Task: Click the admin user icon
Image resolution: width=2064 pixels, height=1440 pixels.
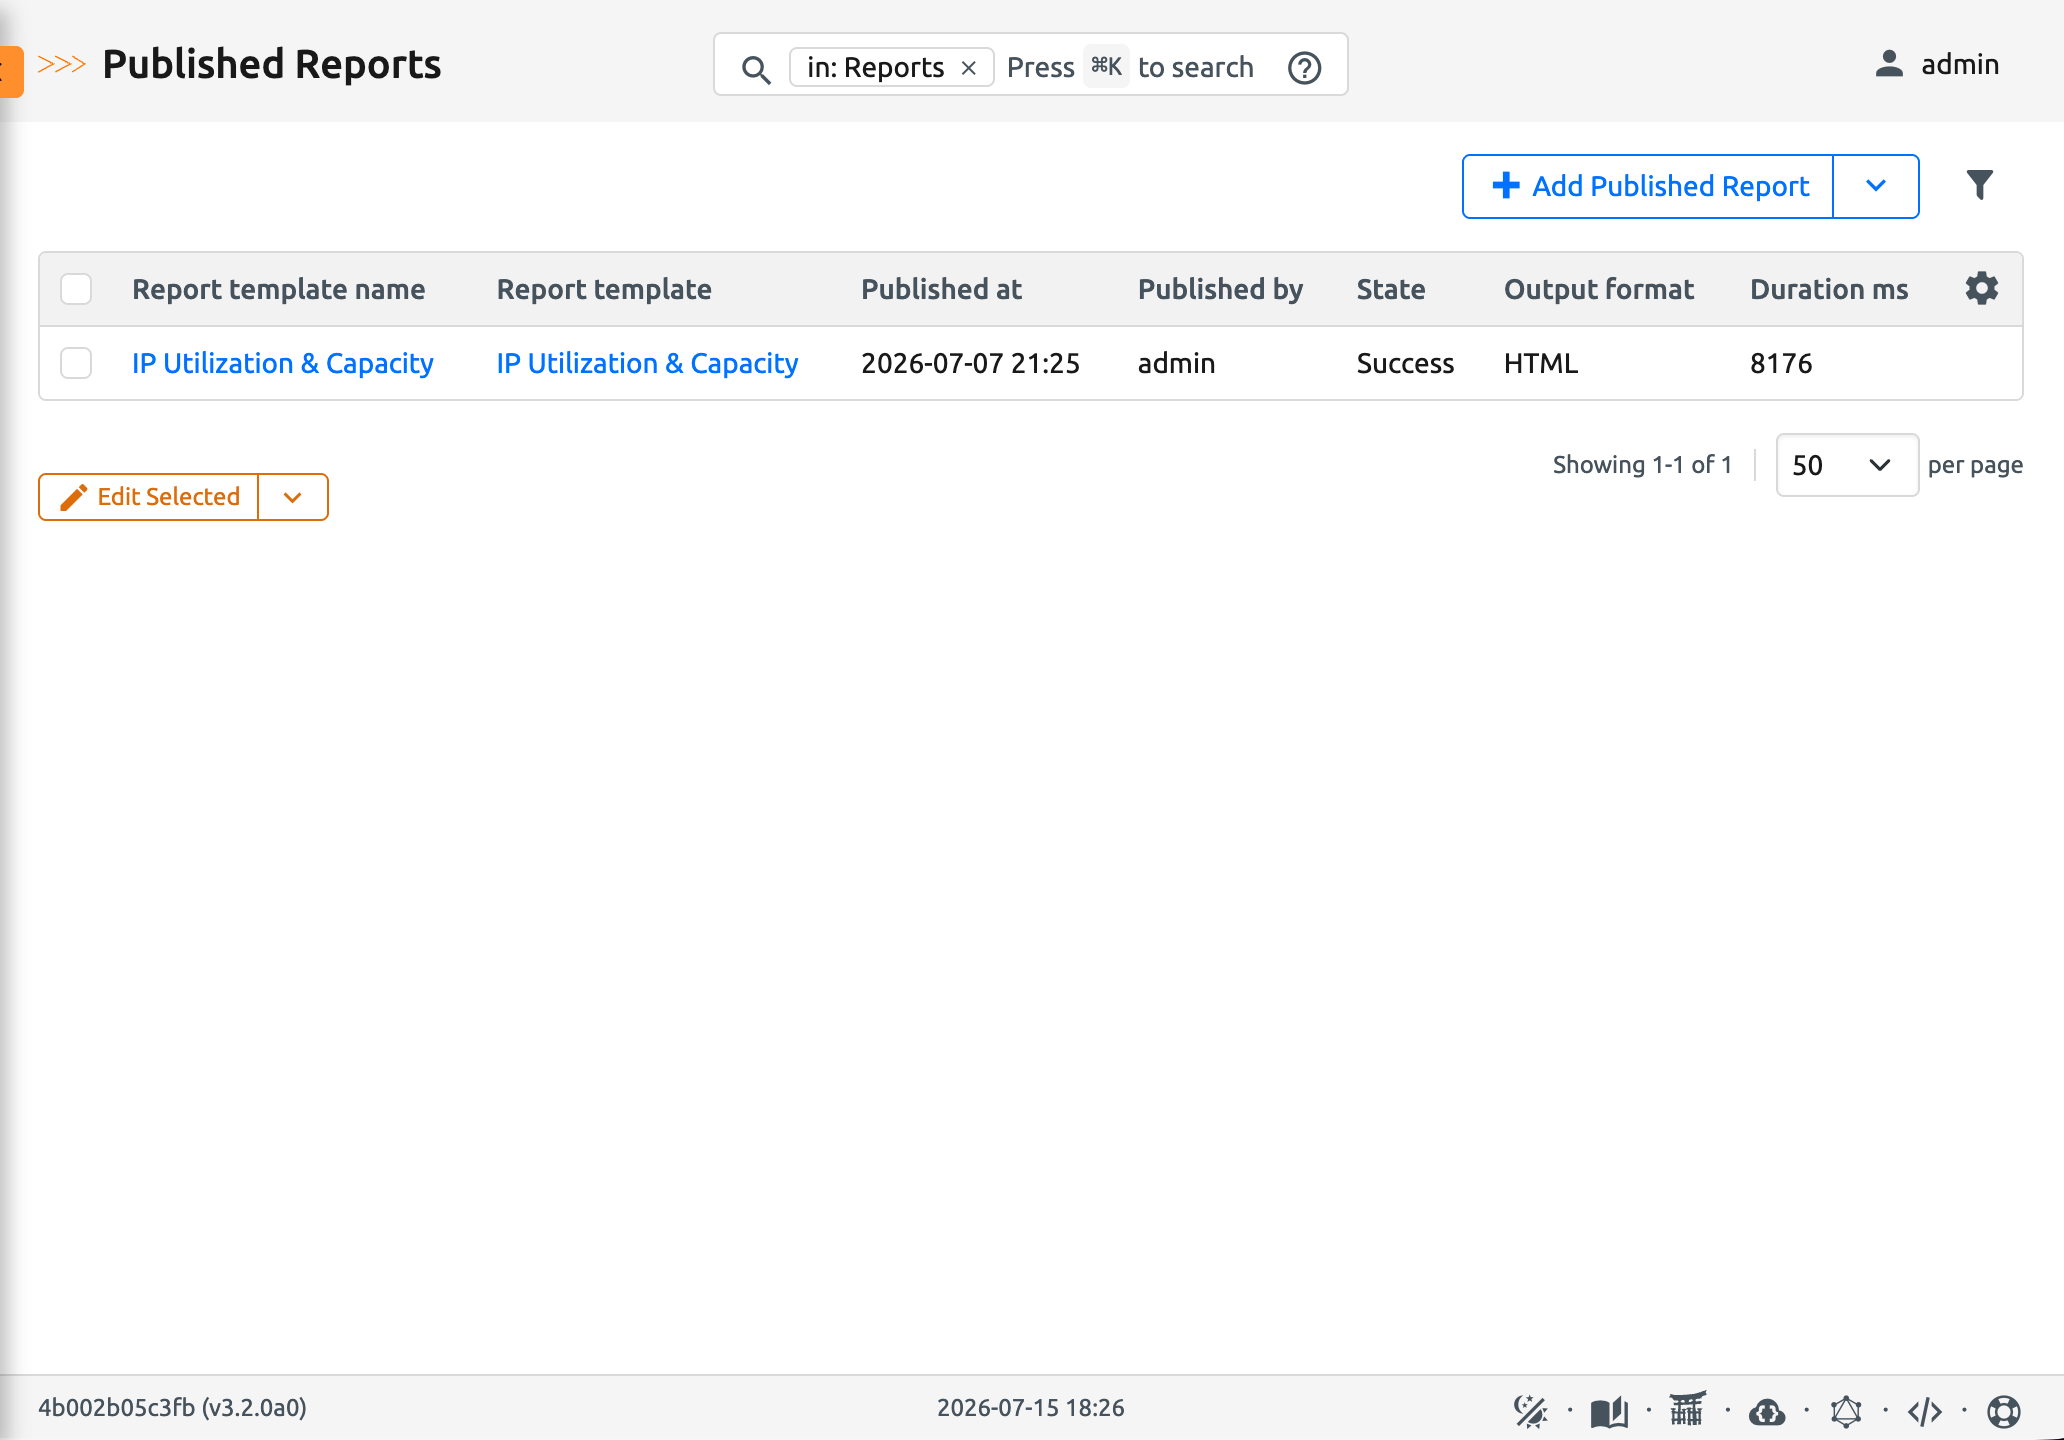Action: point(1889,64)
